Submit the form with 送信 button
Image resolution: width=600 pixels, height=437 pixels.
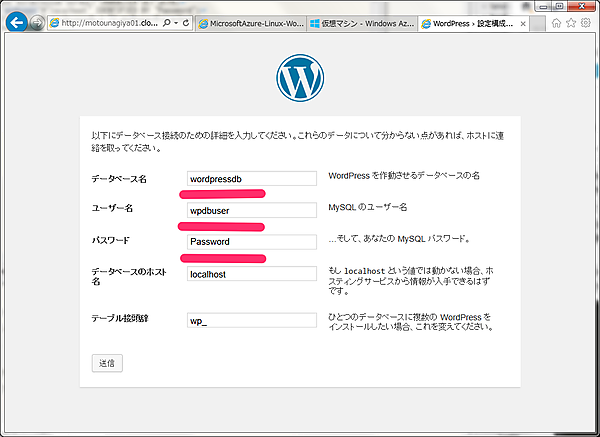click(x=107, y=363)
